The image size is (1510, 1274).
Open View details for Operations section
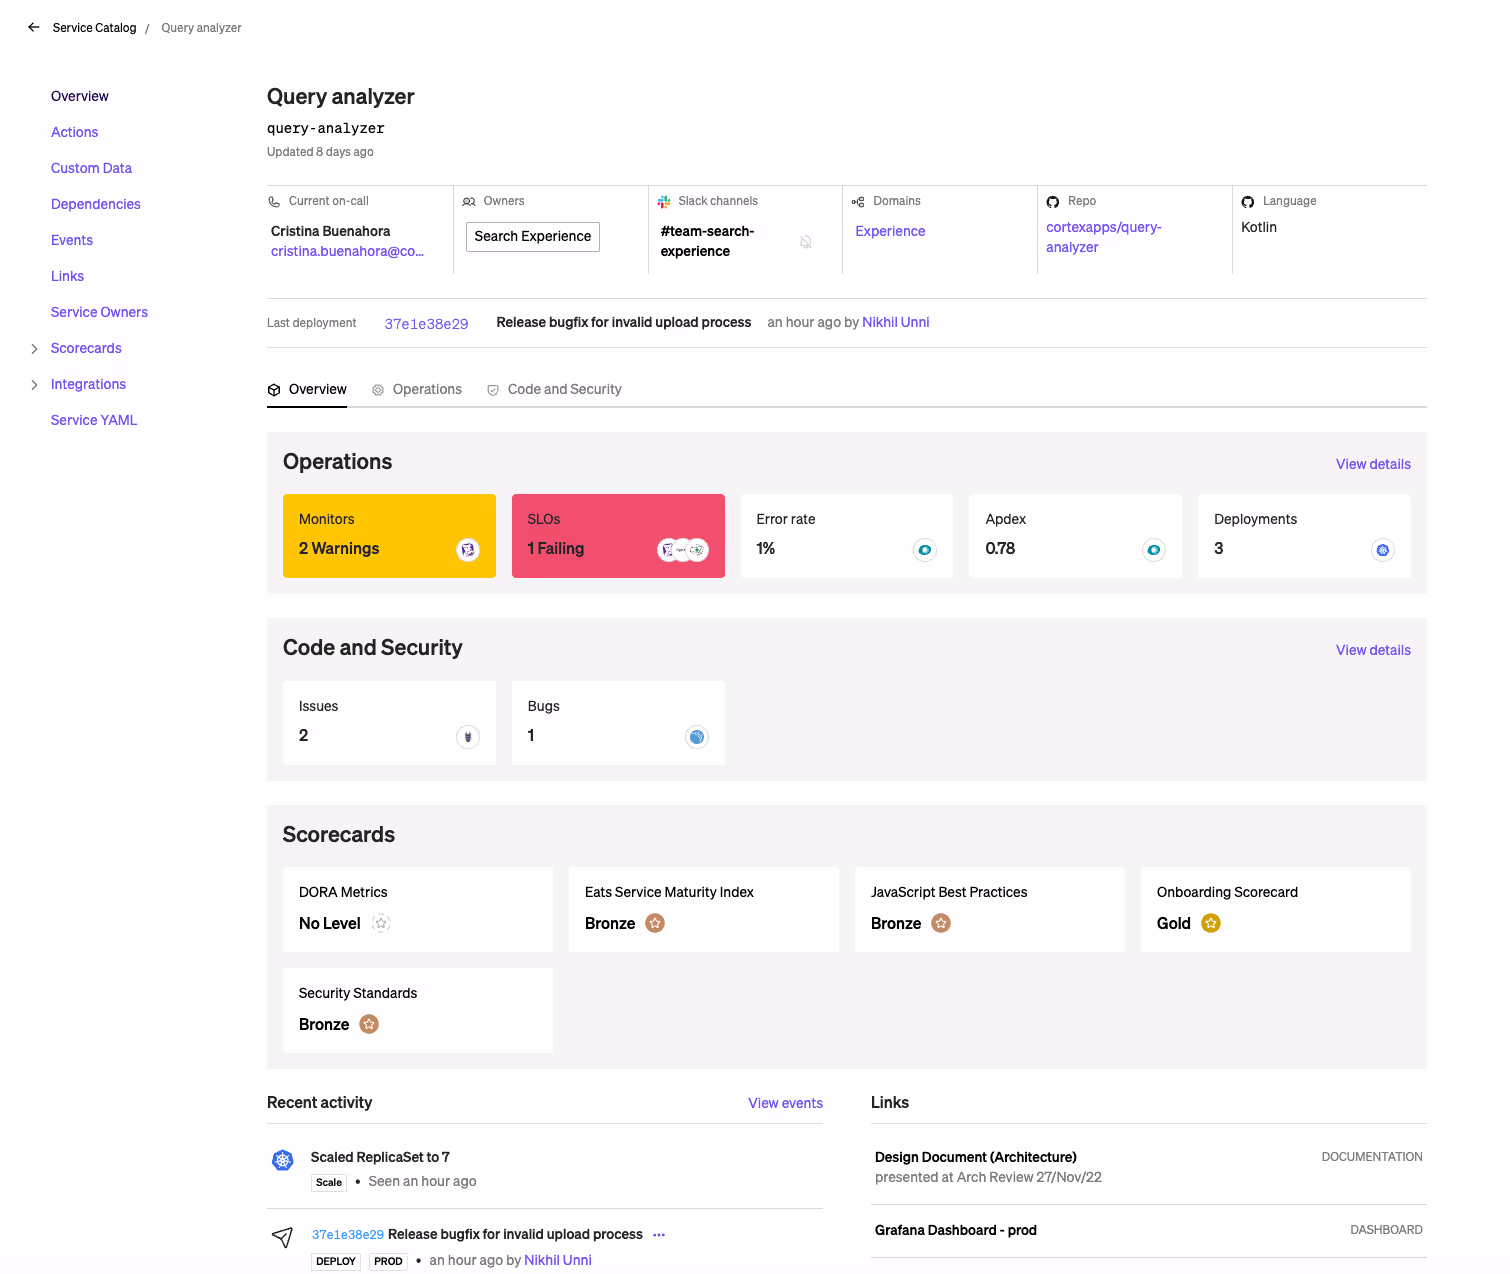click(1373, 464)
